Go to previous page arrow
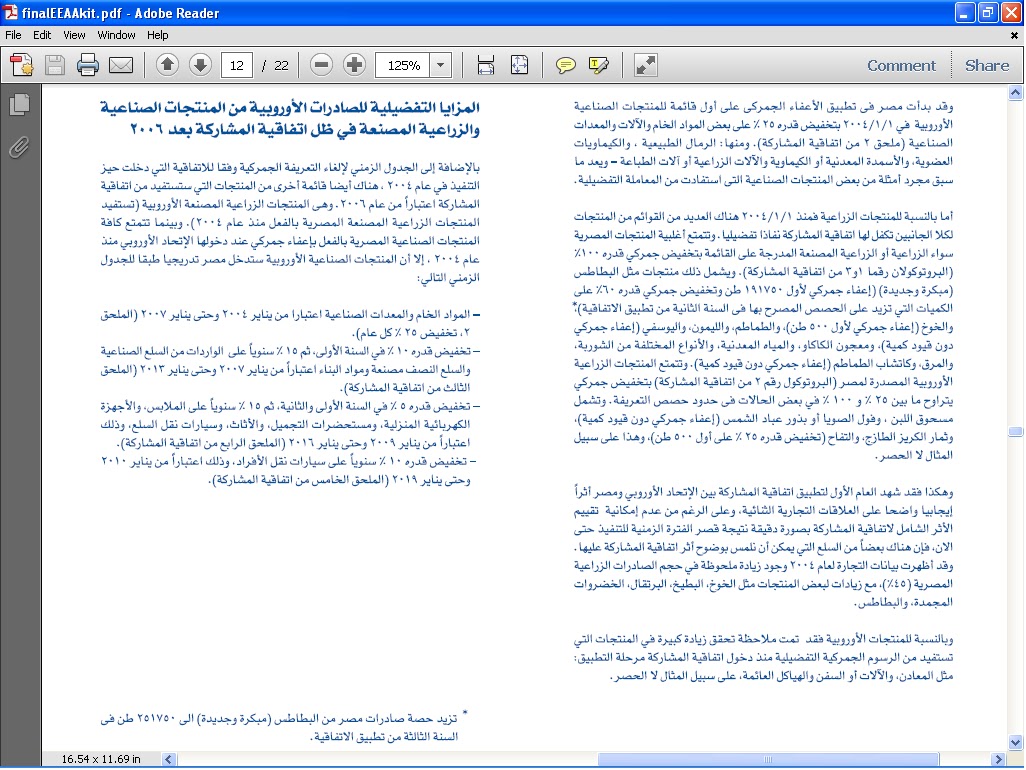The image size is (1026, 770). click(x=168, y=64)
